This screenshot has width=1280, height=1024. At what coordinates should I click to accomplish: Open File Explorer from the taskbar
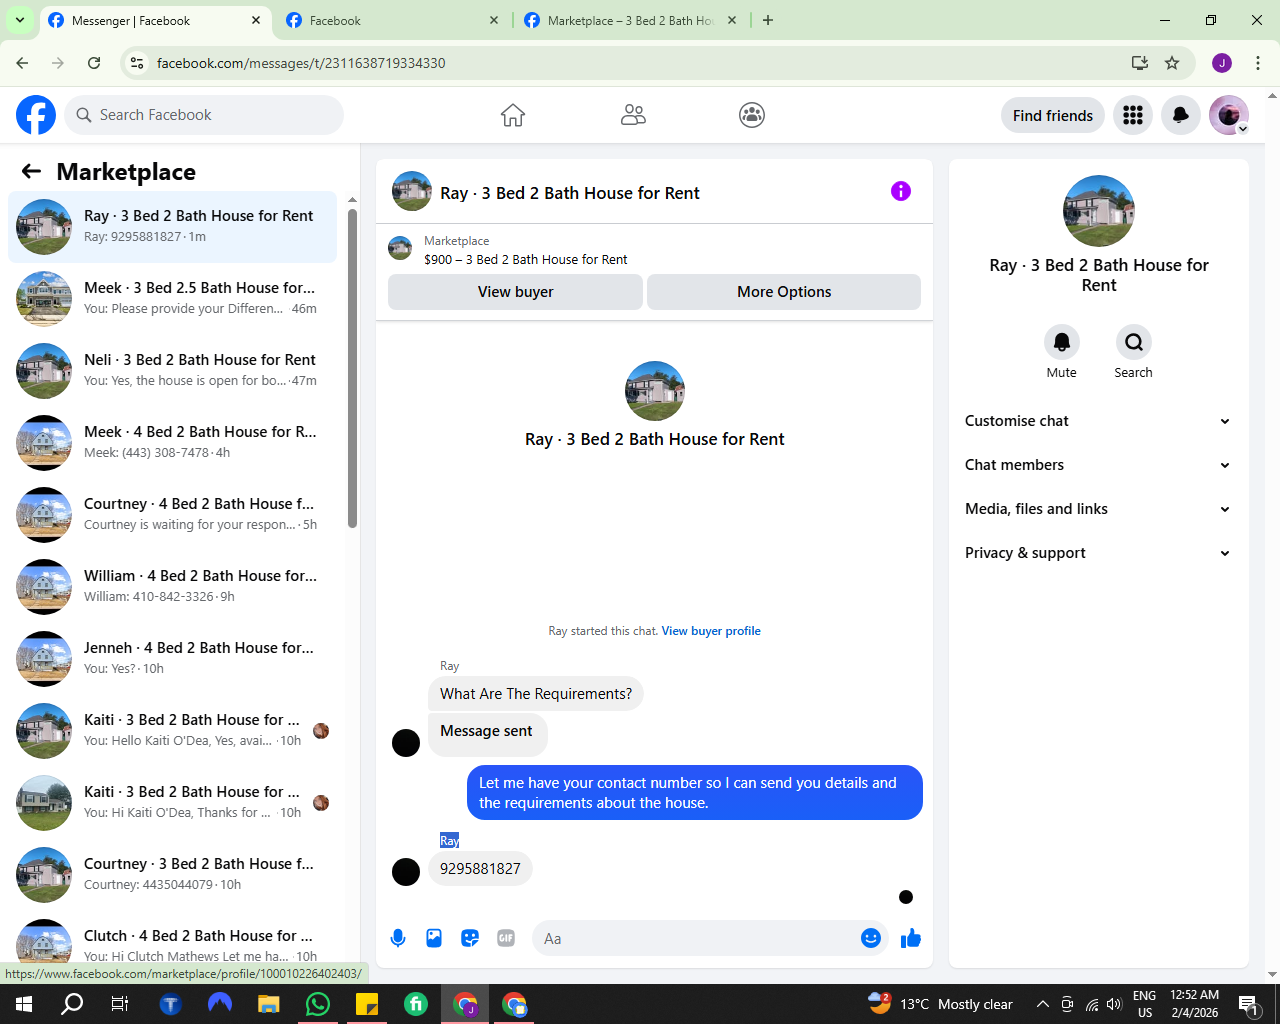[269, 1004]
